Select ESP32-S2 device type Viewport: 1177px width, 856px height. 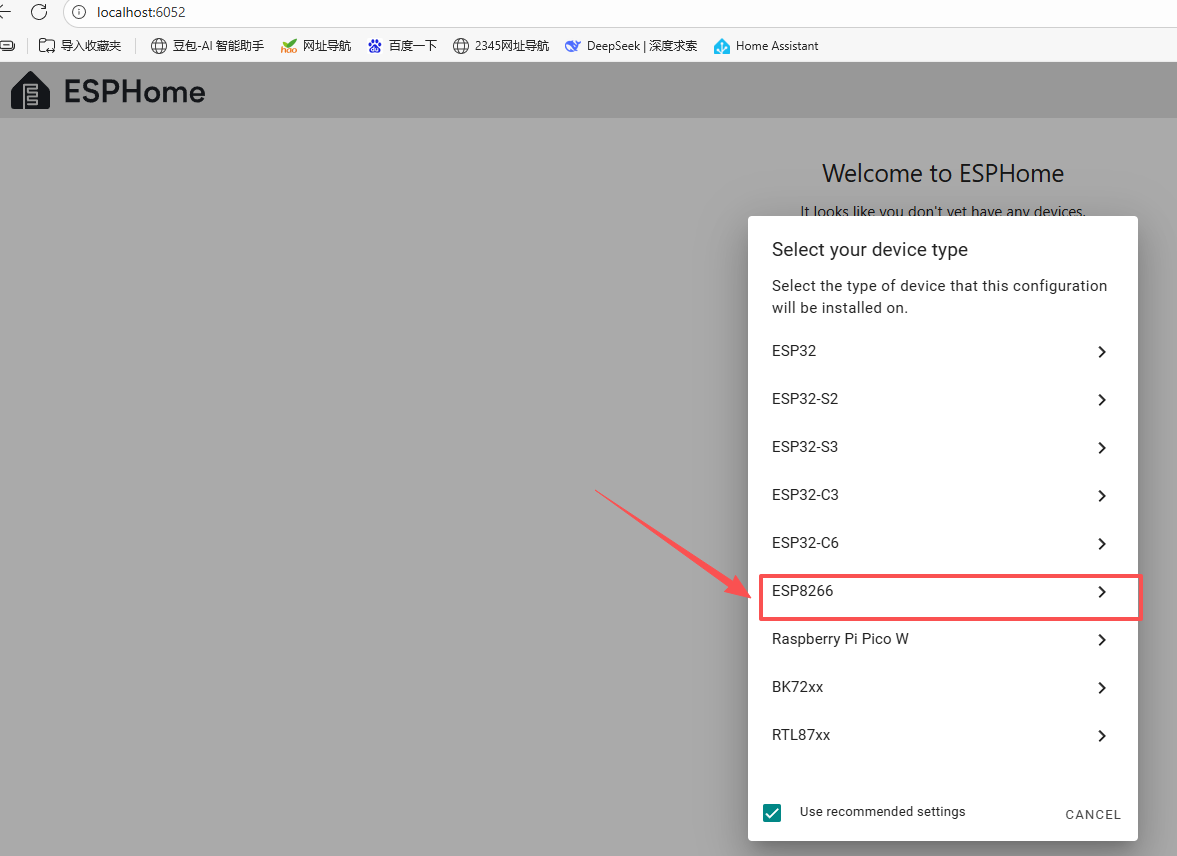943,399
